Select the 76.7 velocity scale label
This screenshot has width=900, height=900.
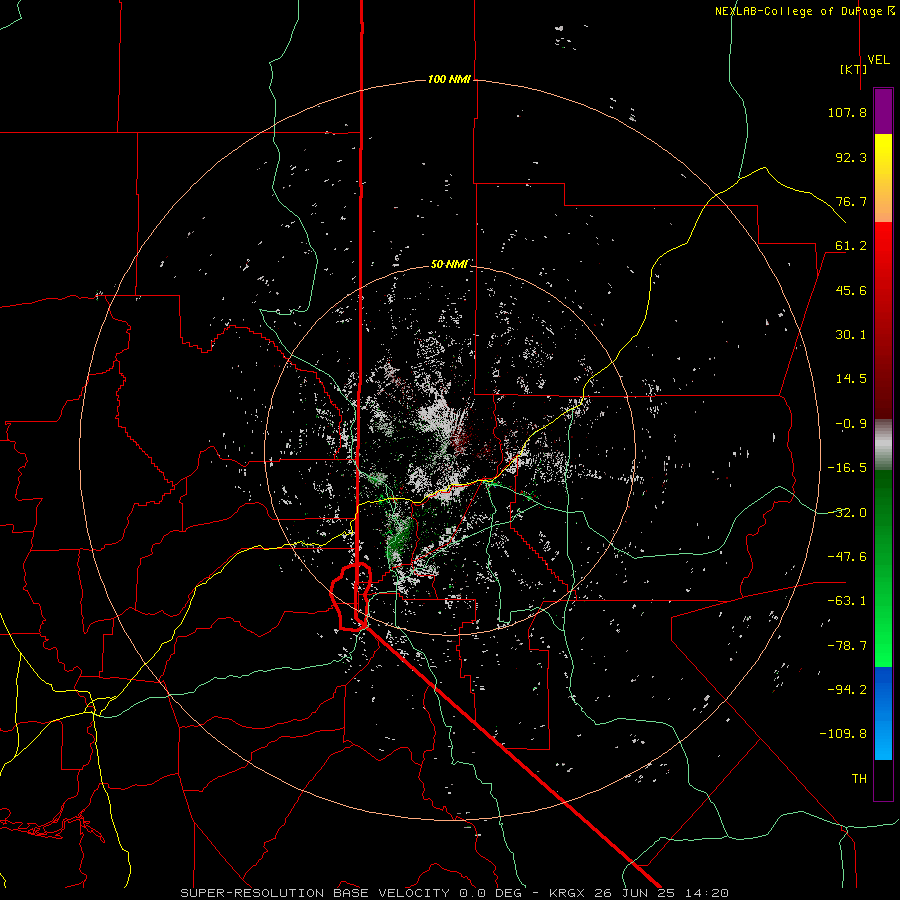point(851,201)
